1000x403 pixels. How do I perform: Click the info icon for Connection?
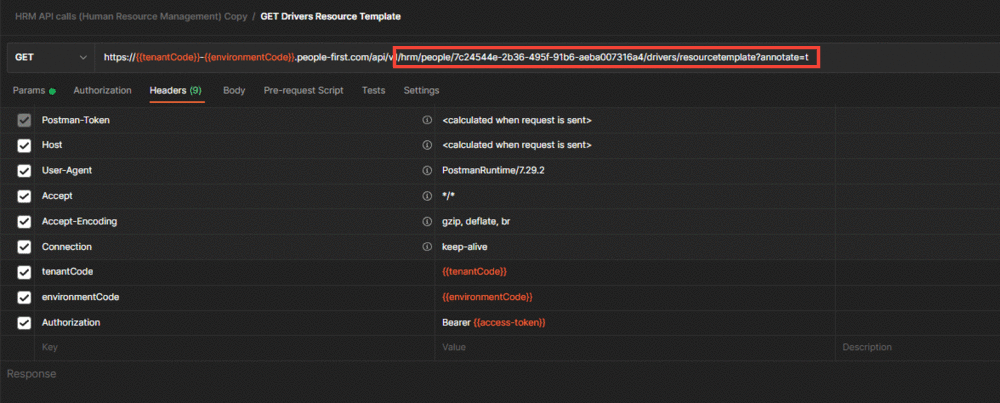click(427, 247)
